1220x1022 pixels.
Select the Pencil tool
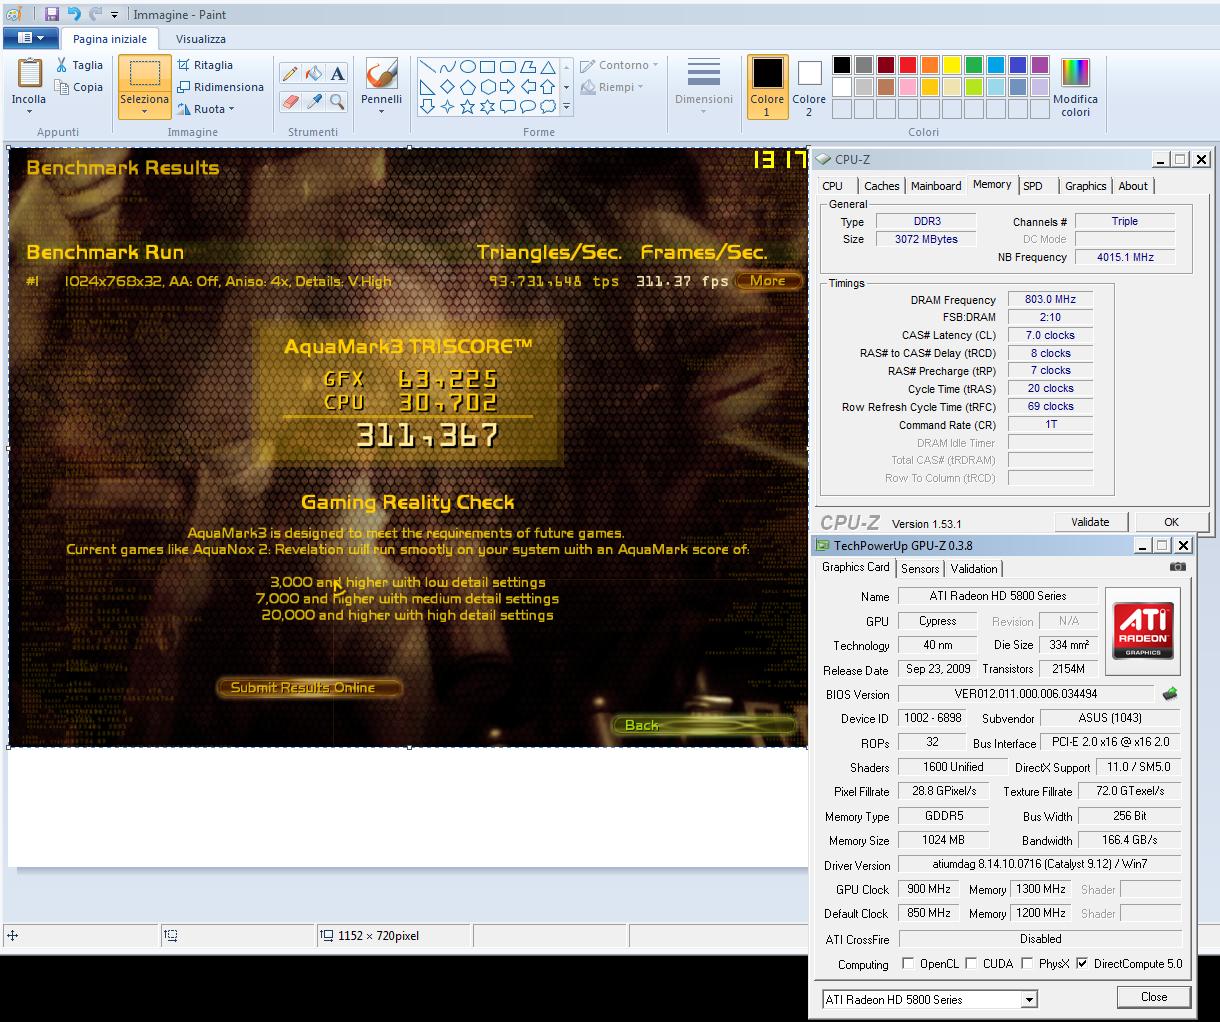click(x=290, y=73)
